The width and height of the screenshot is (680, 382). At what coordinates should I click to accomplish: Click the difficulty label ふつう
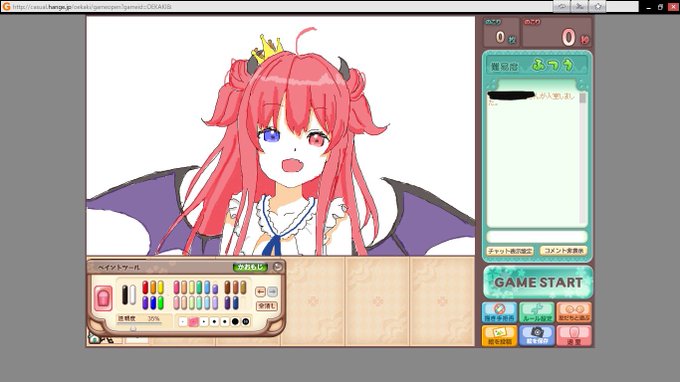pos(553,65)
